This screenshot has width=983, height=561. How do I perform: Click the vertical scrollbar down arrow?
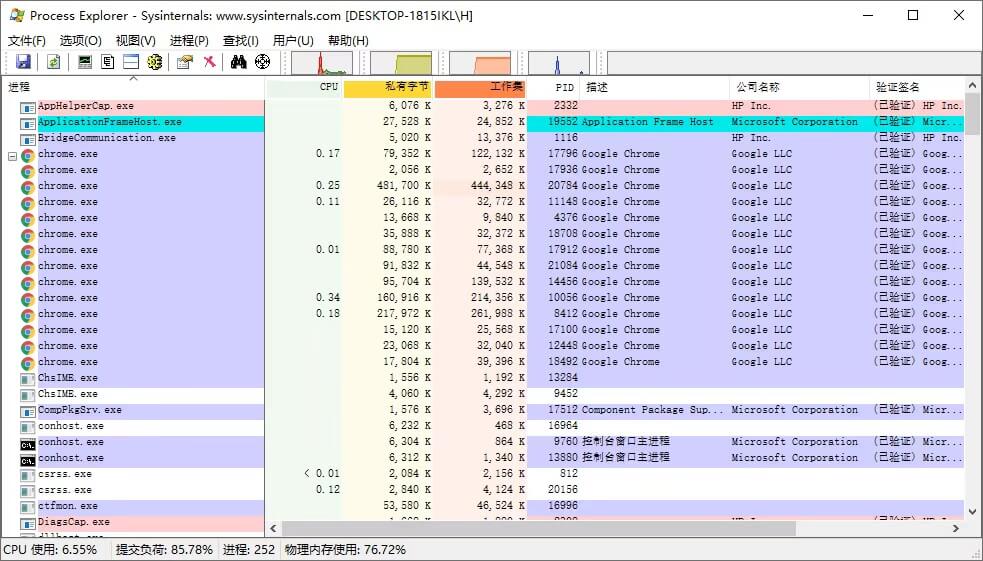pos(973,510)
